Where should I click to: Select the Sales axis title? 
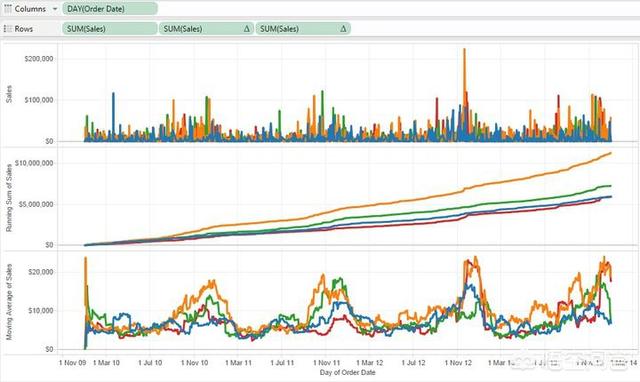(x=9, y=94)
